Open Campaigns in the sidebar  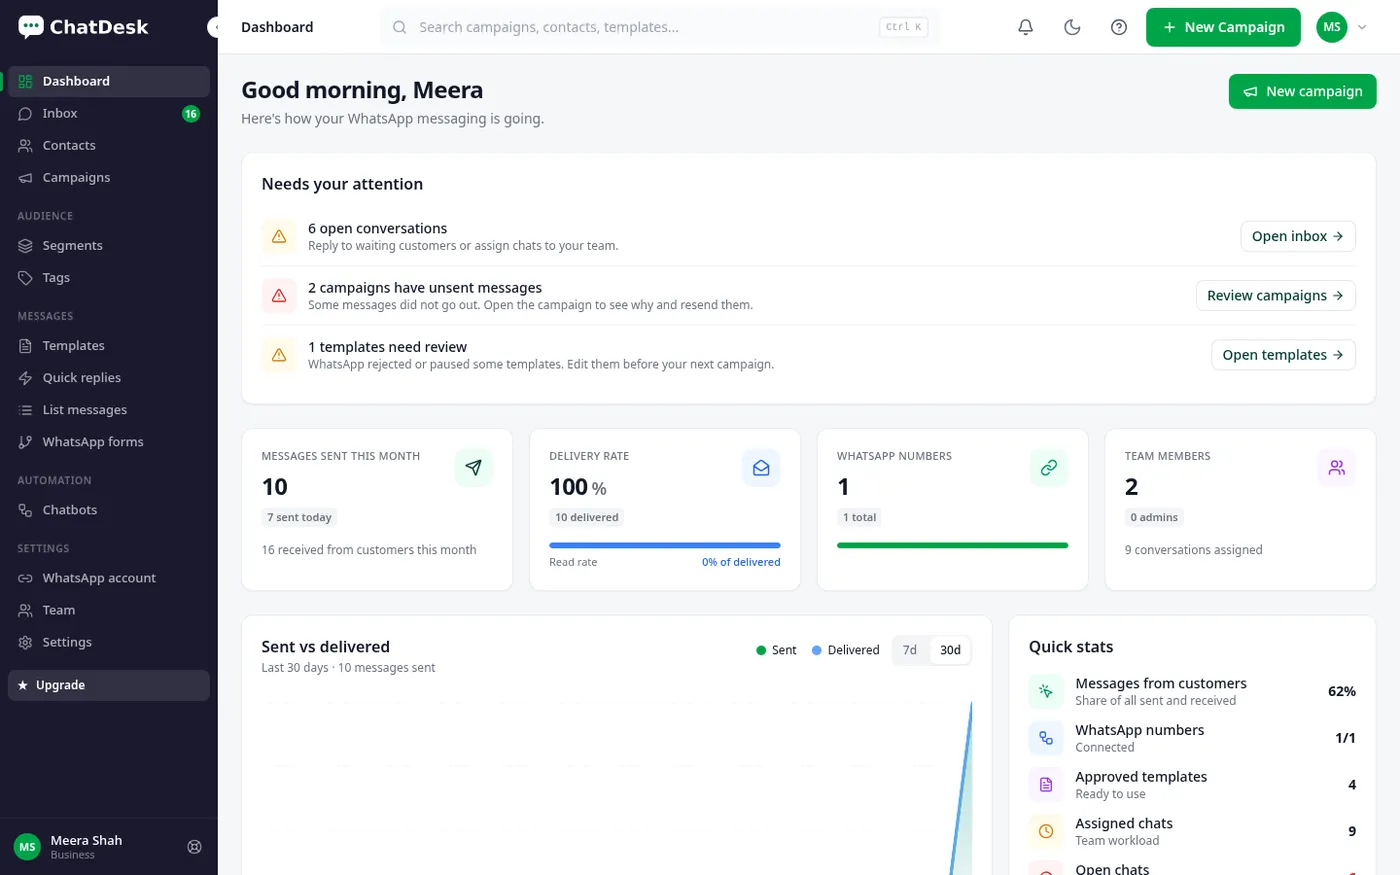[109, 177]
